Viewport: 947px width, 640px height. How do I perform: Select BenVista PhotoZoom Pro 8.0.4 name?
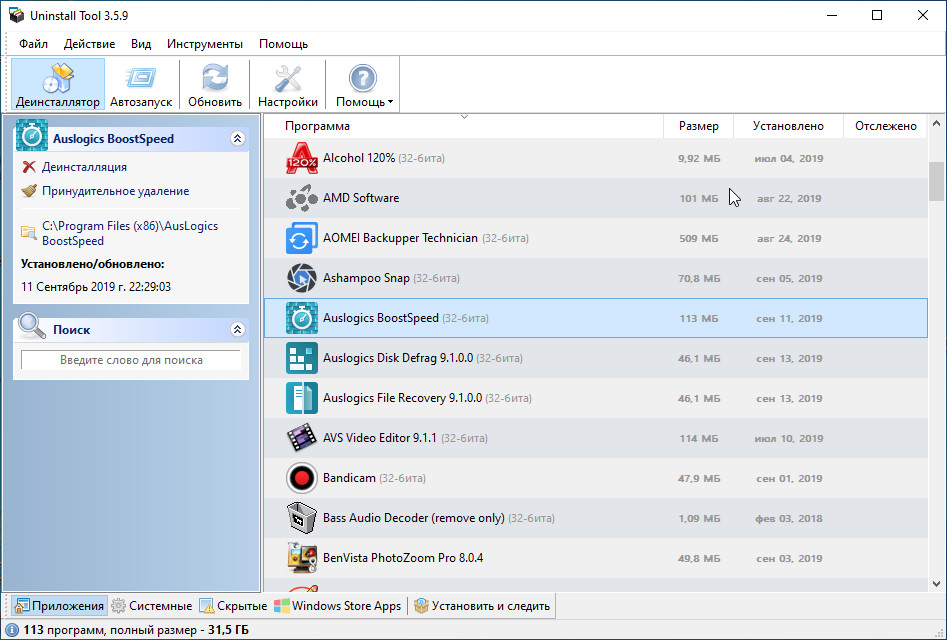coord(403,558)
